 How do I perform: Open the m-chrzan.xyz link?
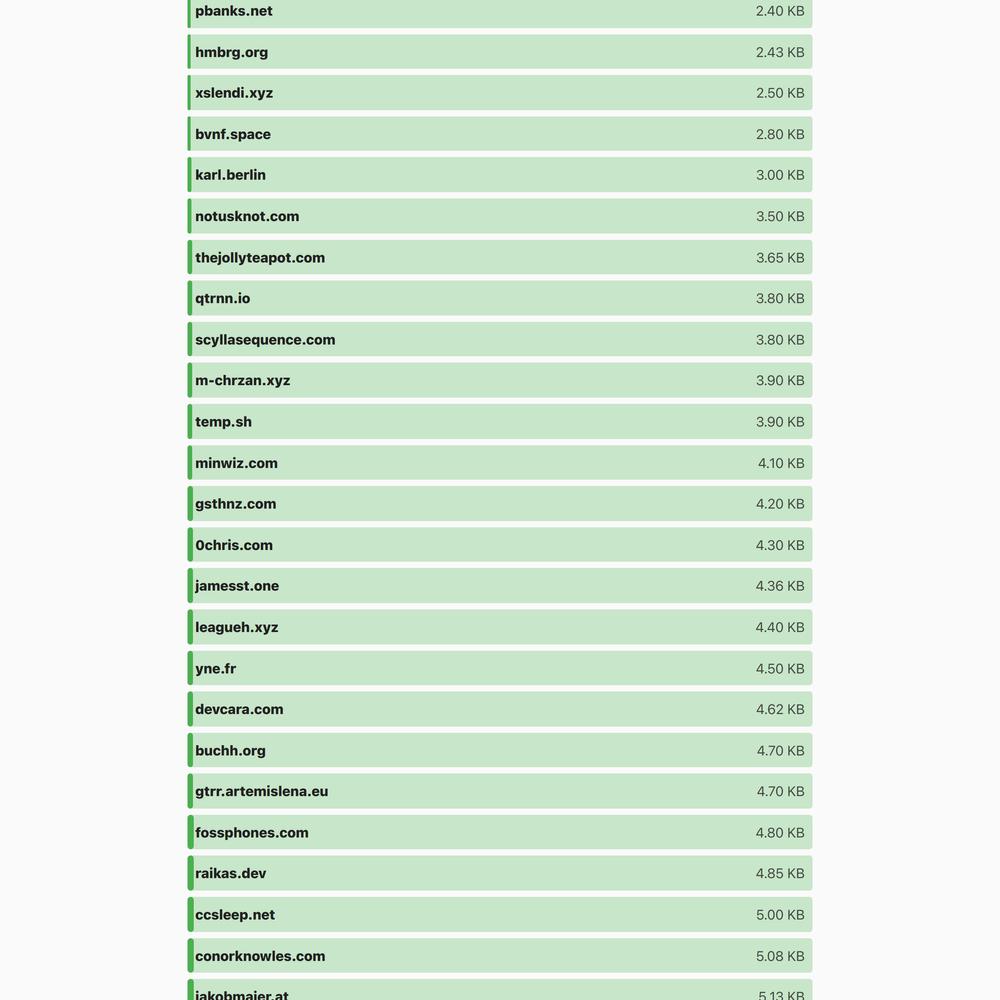242,381
